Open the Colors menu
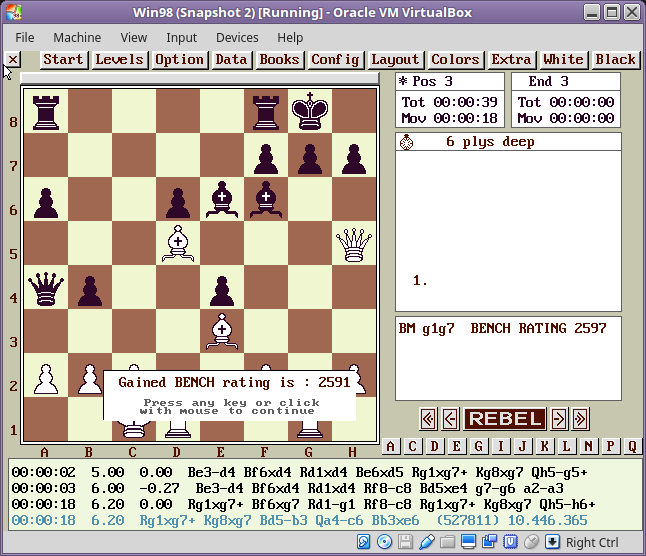This screenshot has width=646, height=556. click(x=455, y=60)
